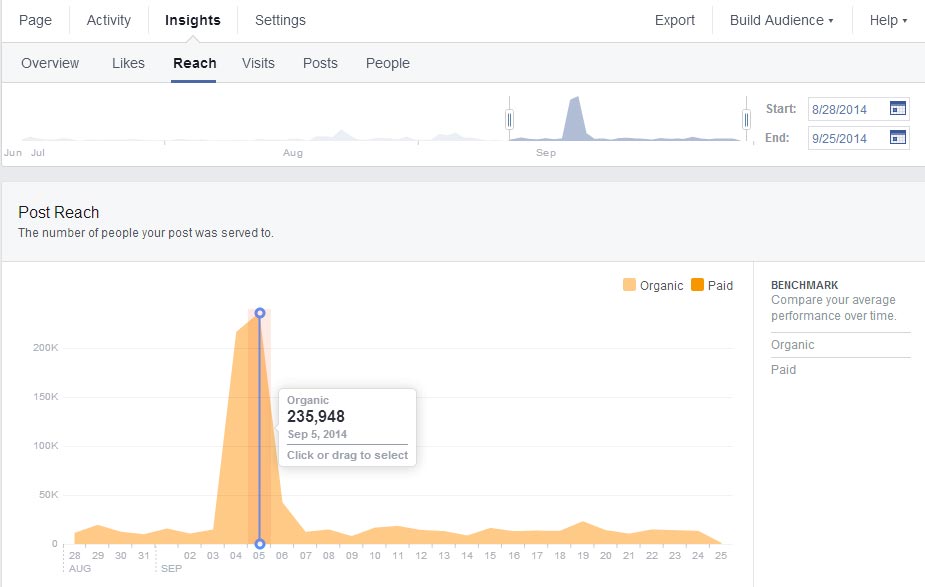925x587 pixels.
Task: Expand the Help dropdown menu
Action: tap(888, 20)
